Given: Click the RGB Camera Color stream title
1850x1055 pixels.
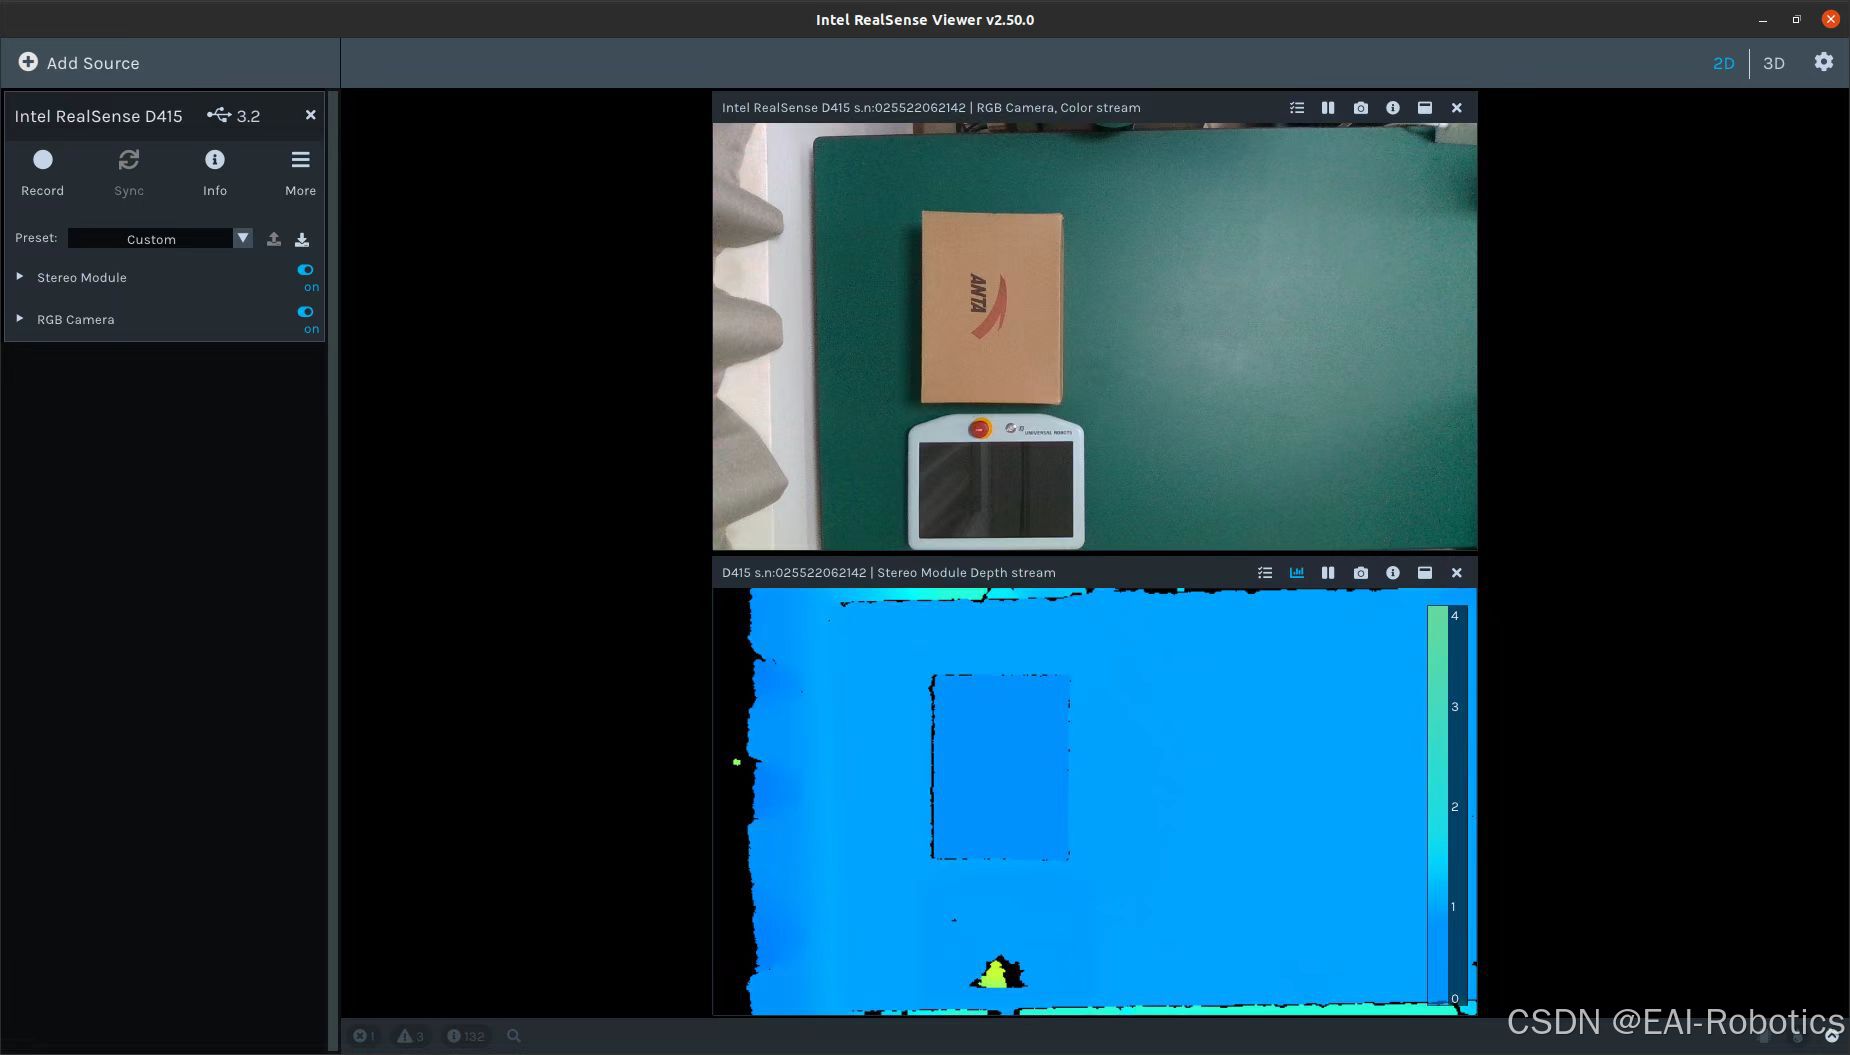Looking at the screenshot, I should 931,107.
